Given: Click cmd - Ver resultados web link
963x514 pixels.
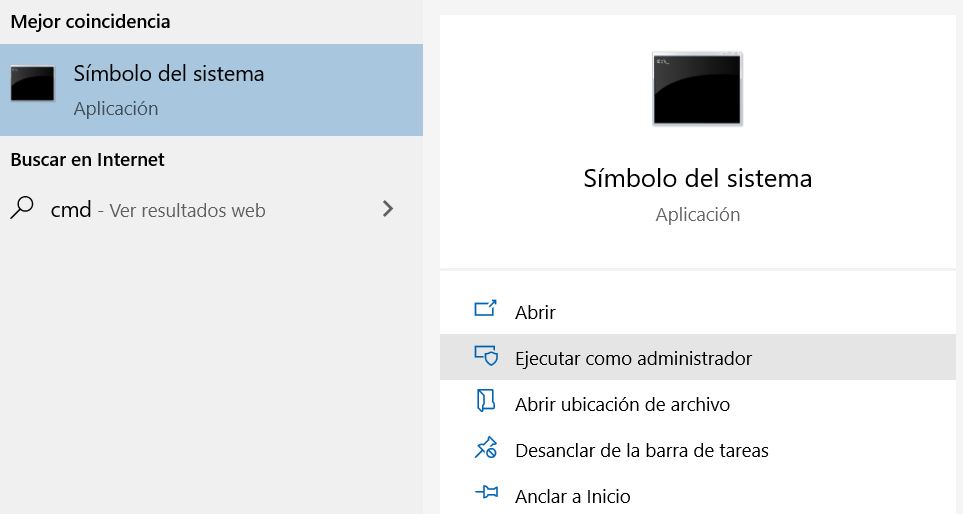Looking at the screenshot, I should coord(158,210).
